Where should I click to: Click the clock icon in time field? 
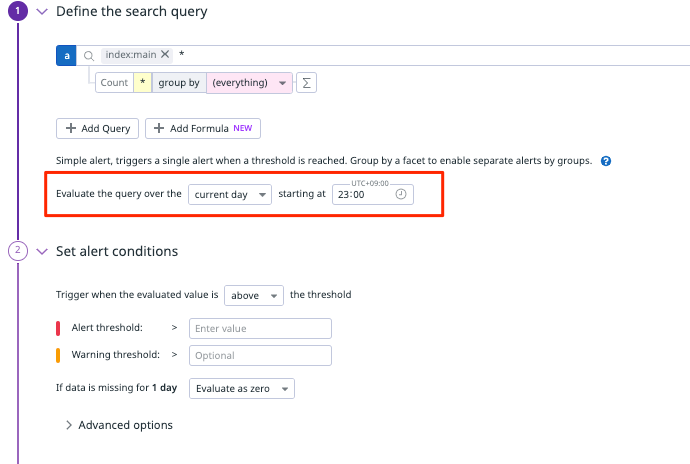pyautogui.click(x=401, y=194)
